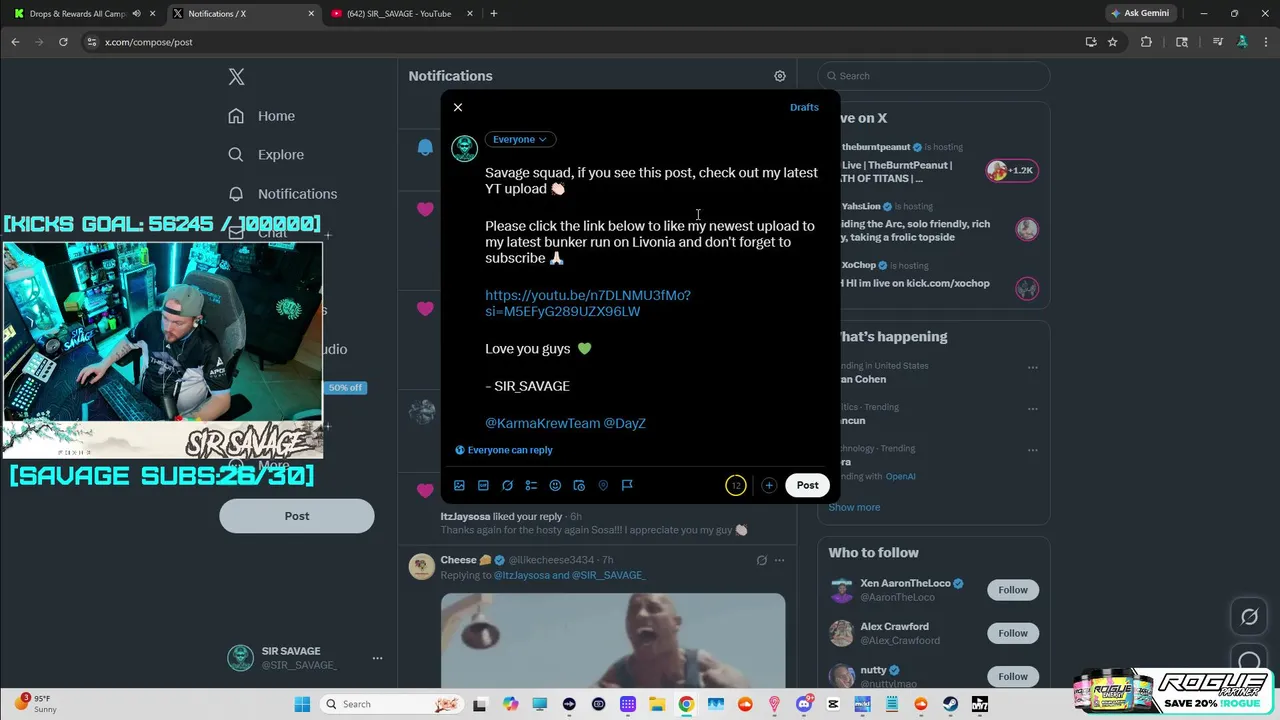Click the @KarmaKrewTeam mention
1280x720 pixels.
tap(542, 423)
